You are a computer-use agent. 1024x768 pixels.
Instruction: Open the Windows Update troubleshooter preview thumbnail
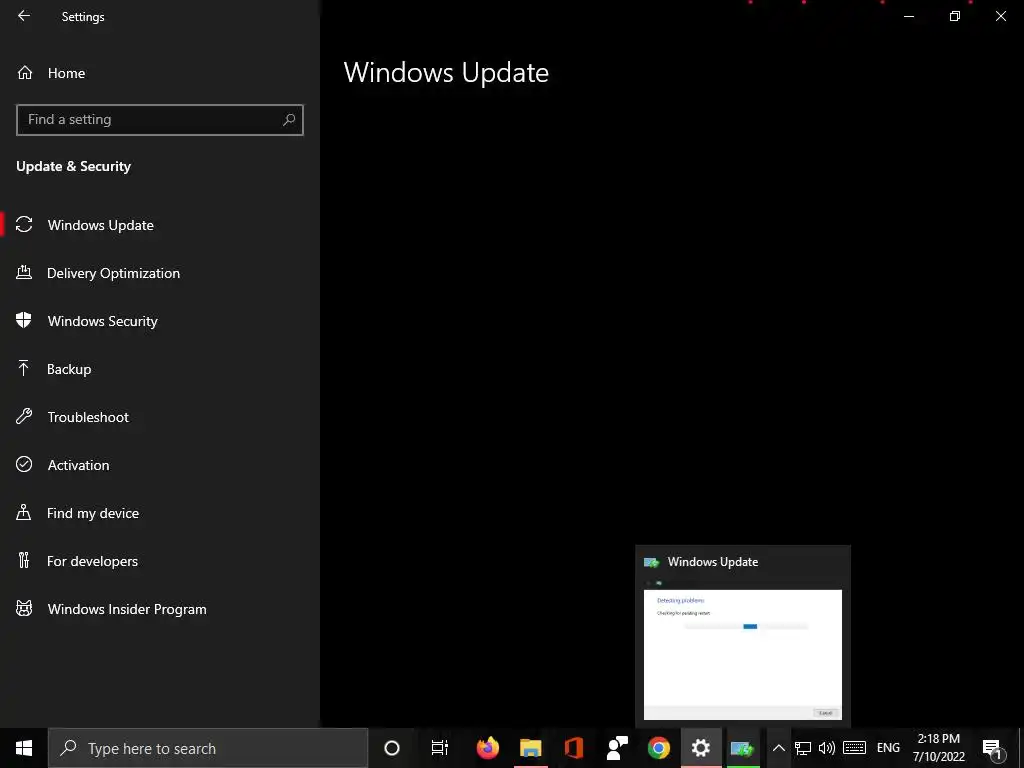(x=743, y=654)
